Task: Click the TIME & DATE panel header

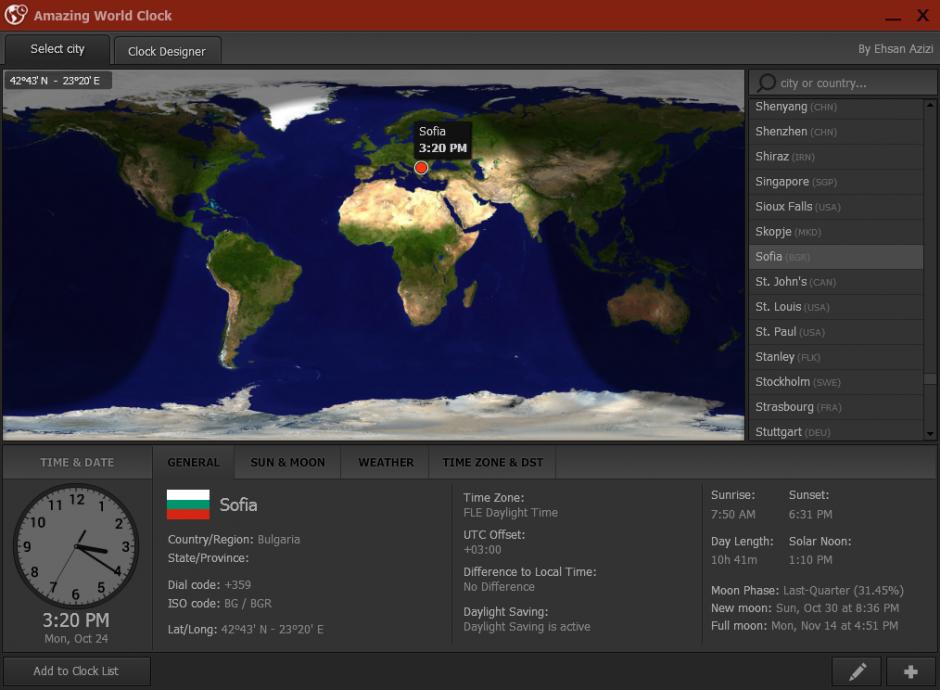Action: pyautogui.click(x=77, y=462)
